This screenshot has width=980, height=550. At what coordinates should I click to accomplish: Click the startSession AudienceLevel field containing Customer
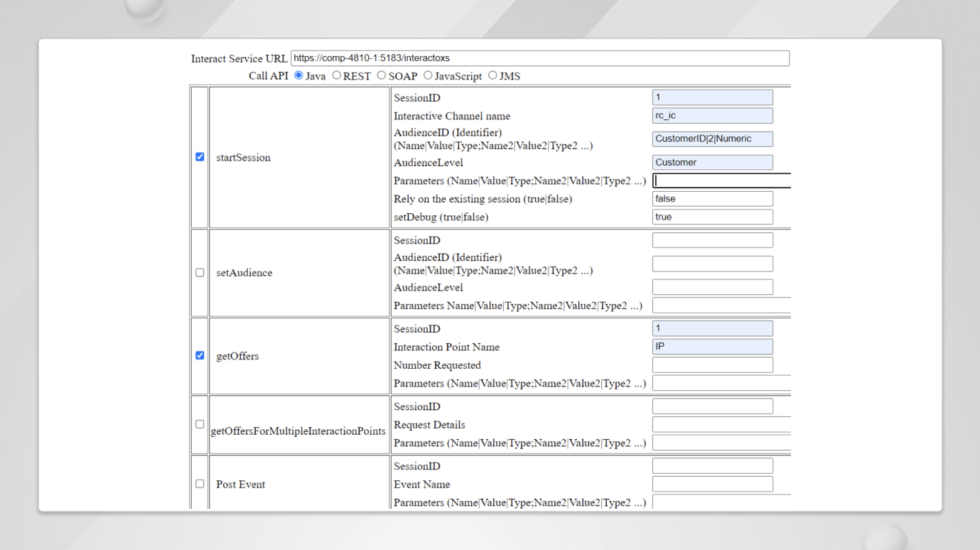click(x=712, y=162)
